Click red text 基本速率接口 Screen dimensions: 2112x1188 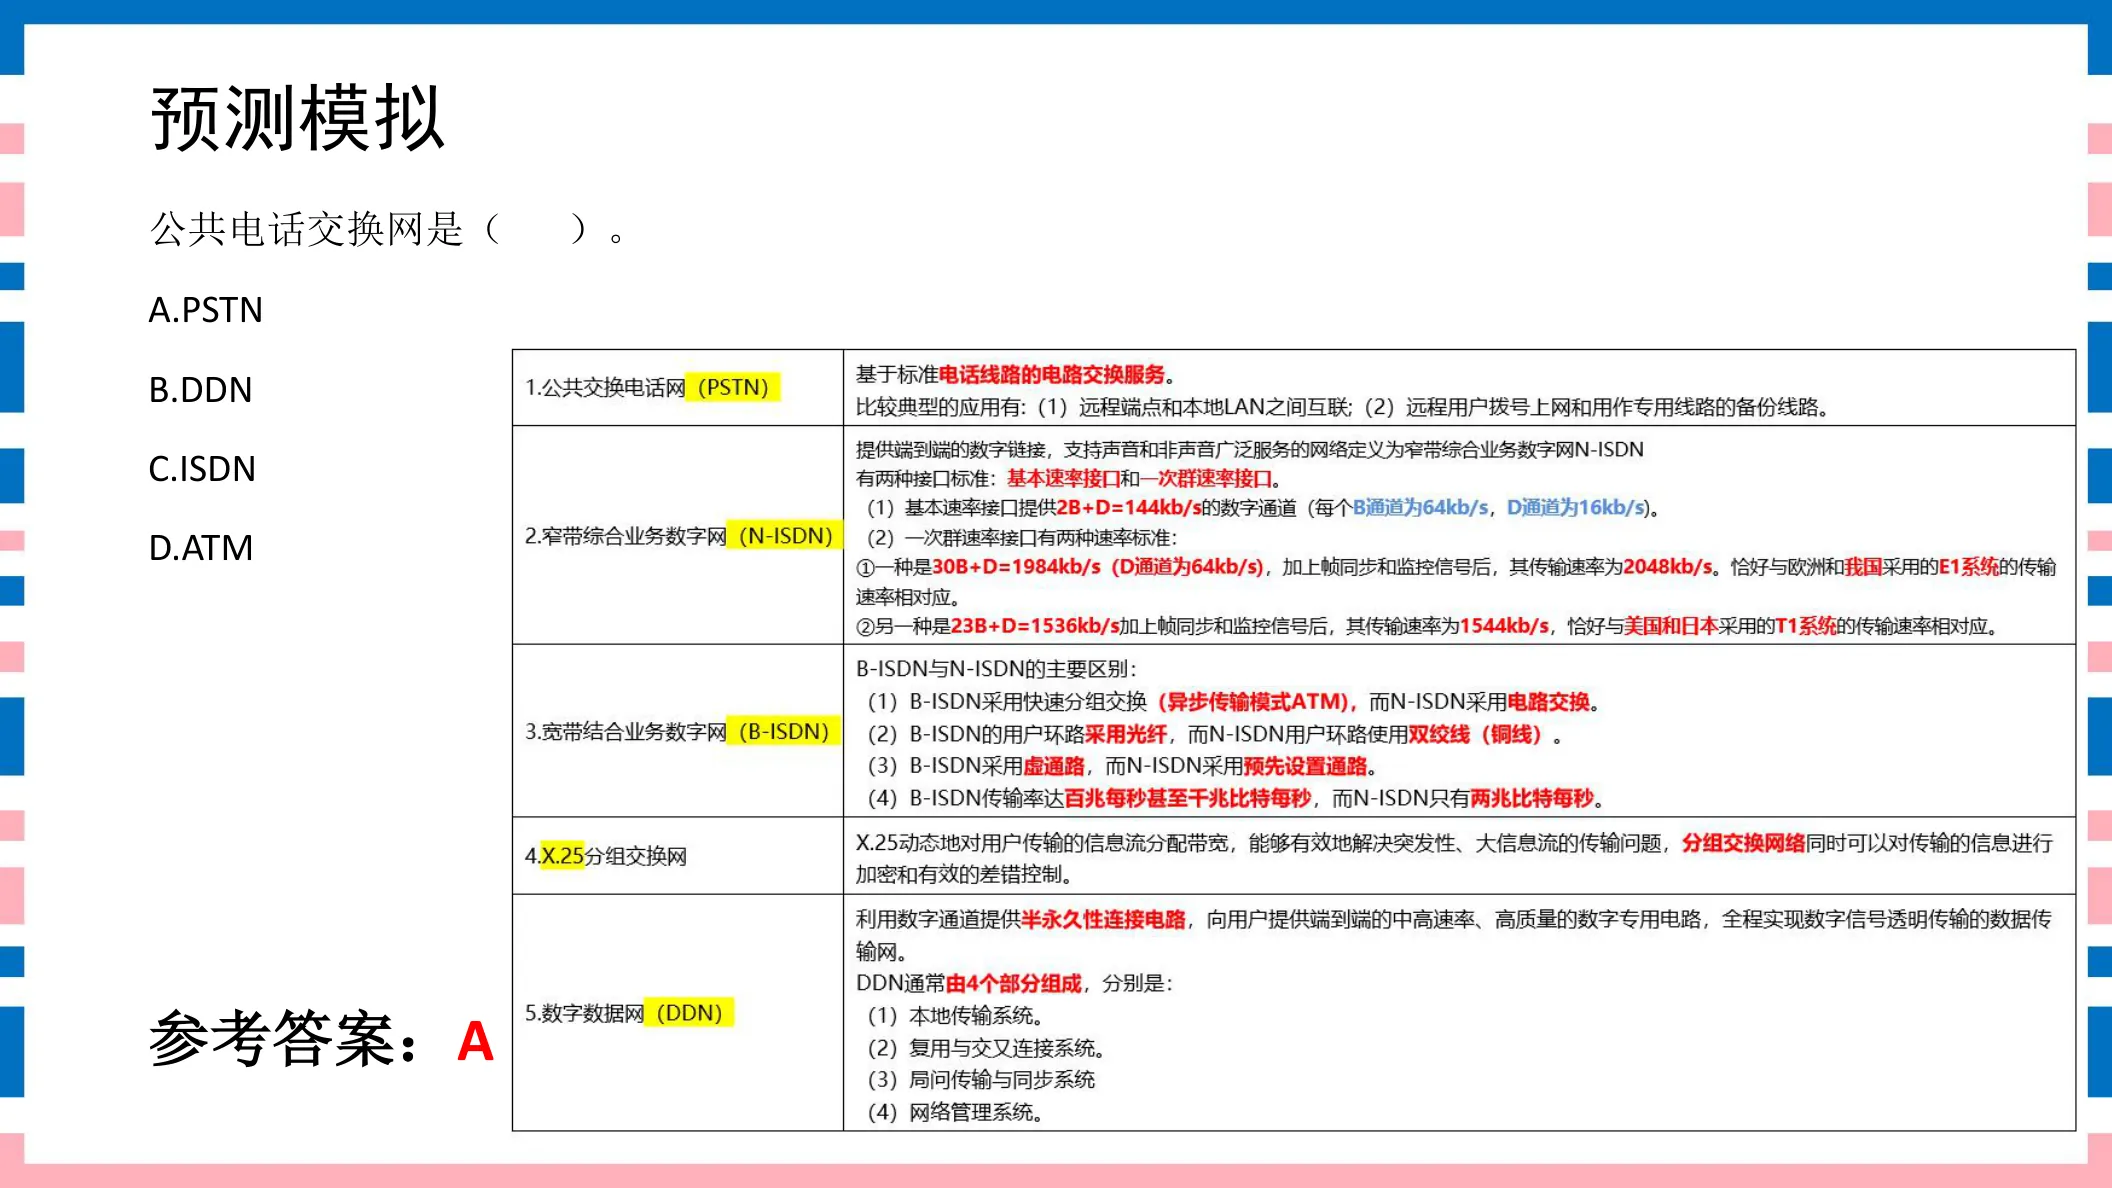[1063, 478]
